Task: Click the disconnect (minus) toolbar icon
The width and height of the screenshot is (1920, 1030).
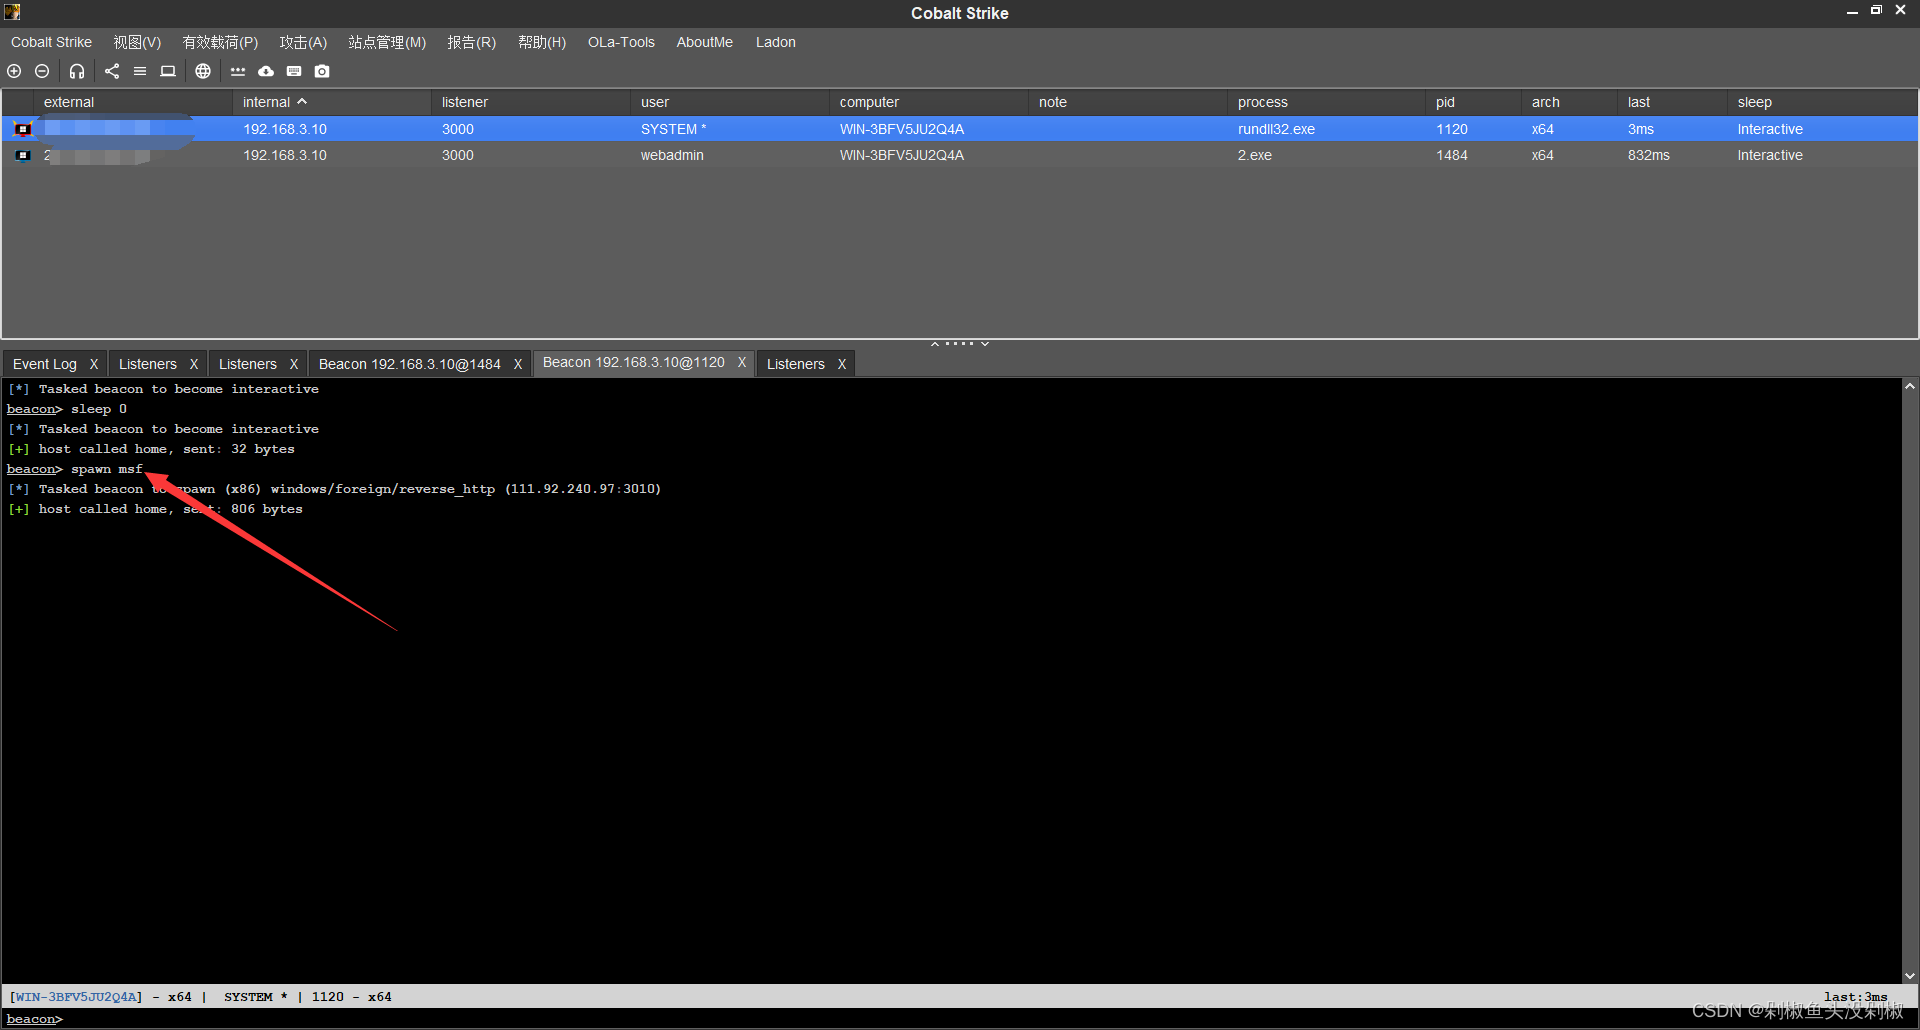Action: (42, 71)
